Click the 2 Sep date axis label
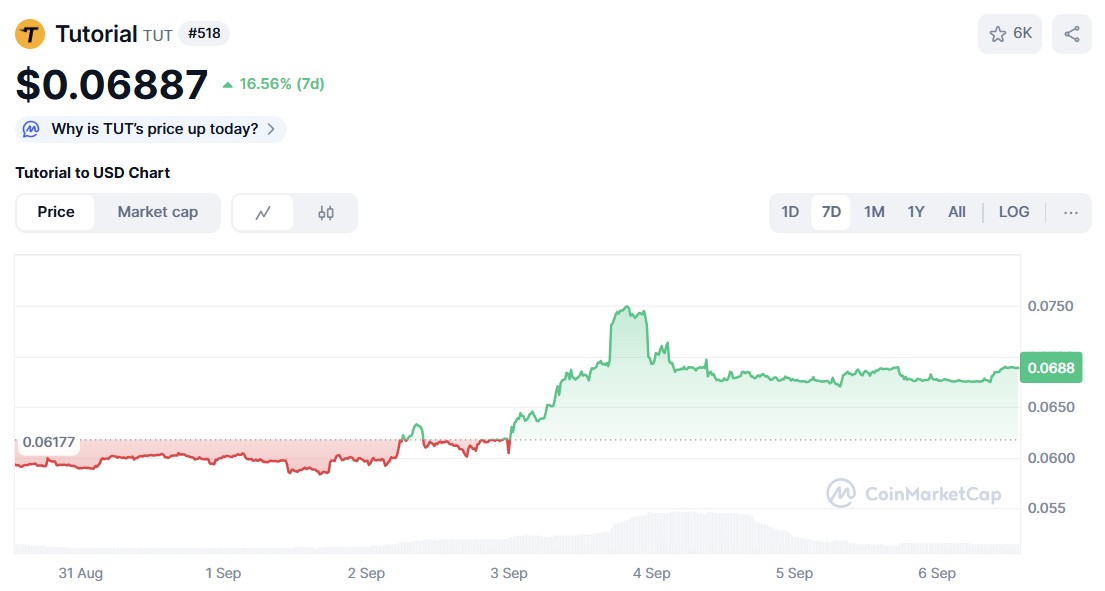Screen dimensions: 1105x591 [x=366, y=573]
